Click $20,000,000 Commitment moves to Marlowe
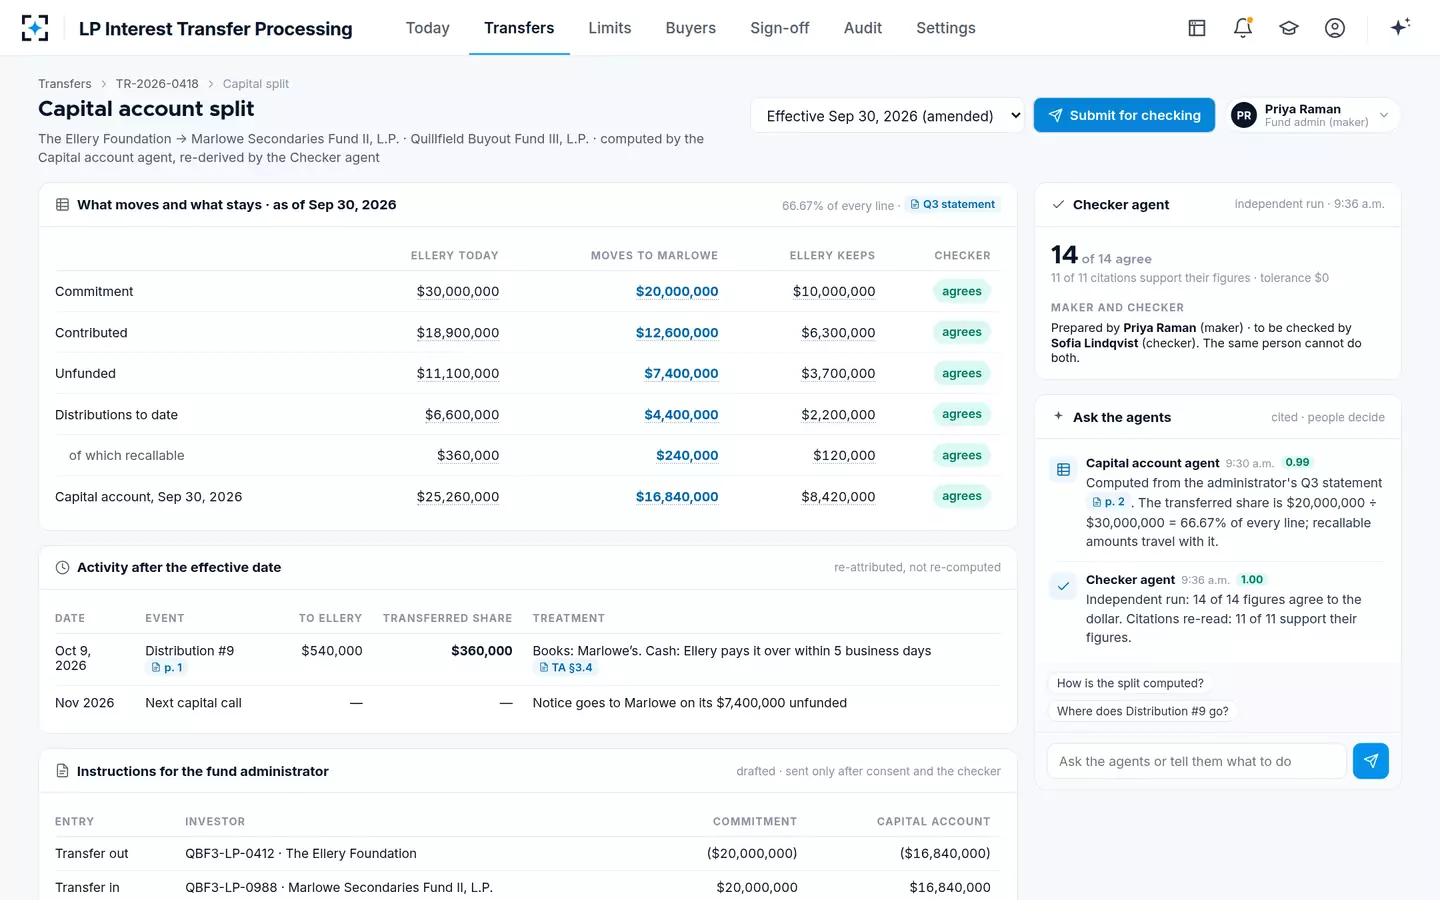The image size is (1440, 900). click(x=677, y=292)
